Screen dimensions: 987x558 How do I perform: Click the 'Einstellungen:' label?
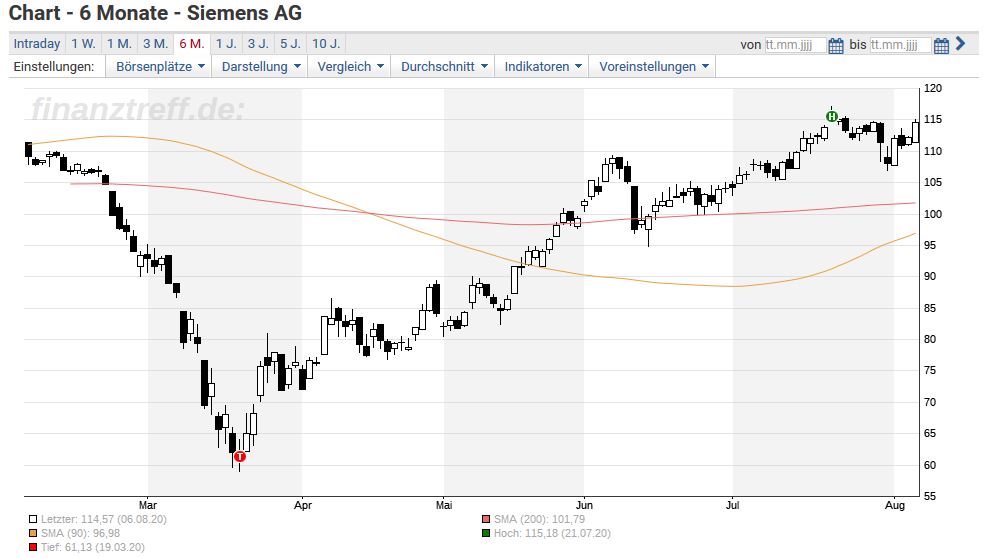click(x=54, y=67)
